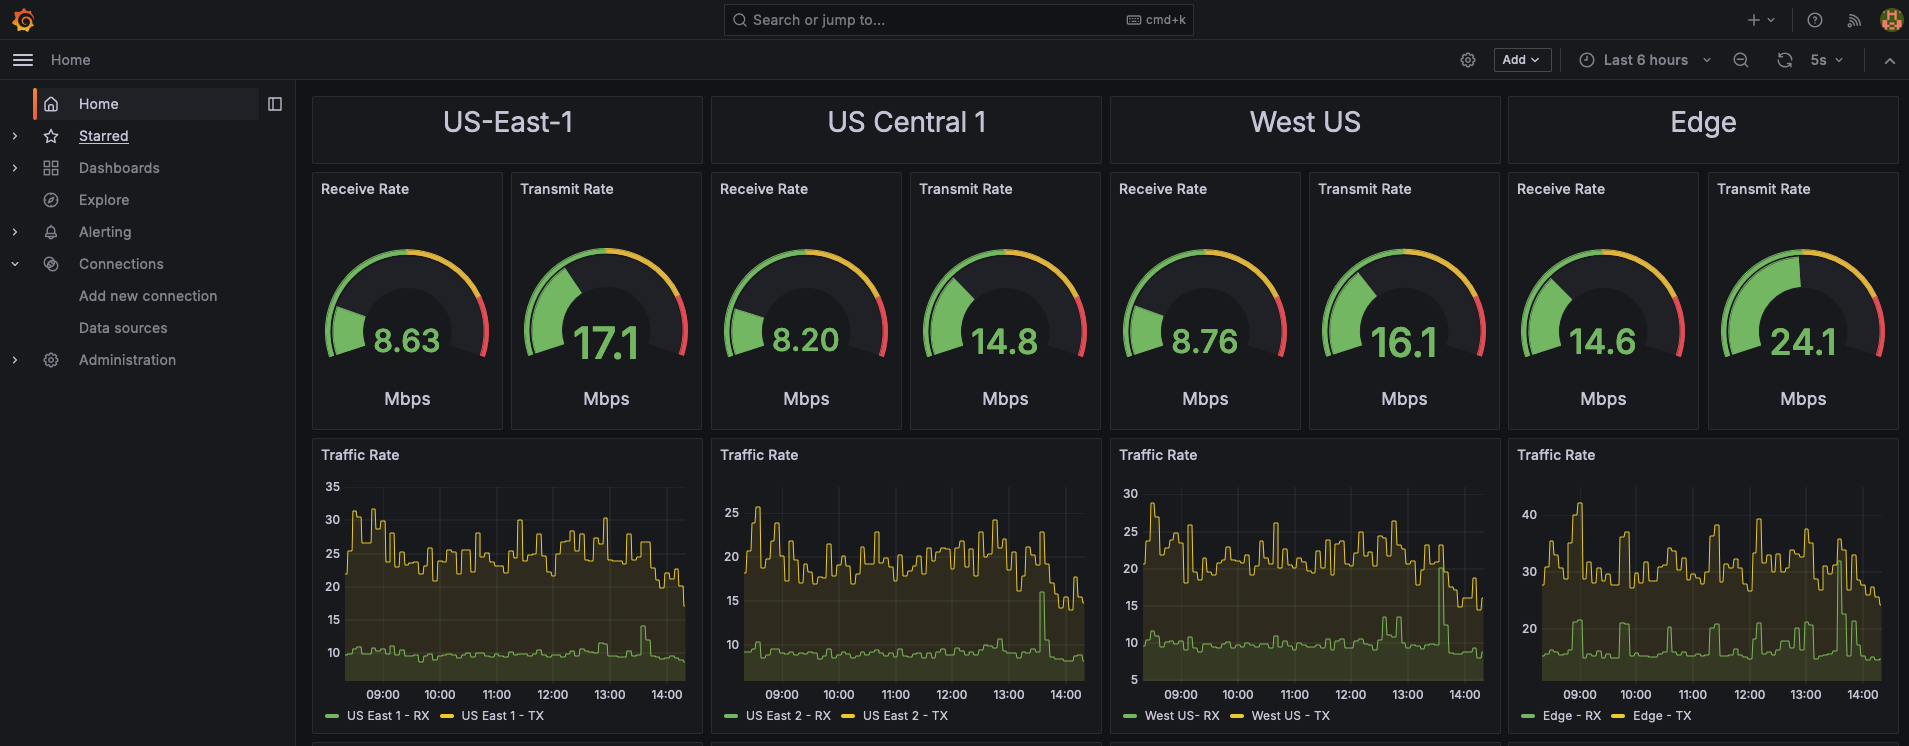Open the news RSS feed icon
The image size is (1909, 746).
click(1854, 20)
